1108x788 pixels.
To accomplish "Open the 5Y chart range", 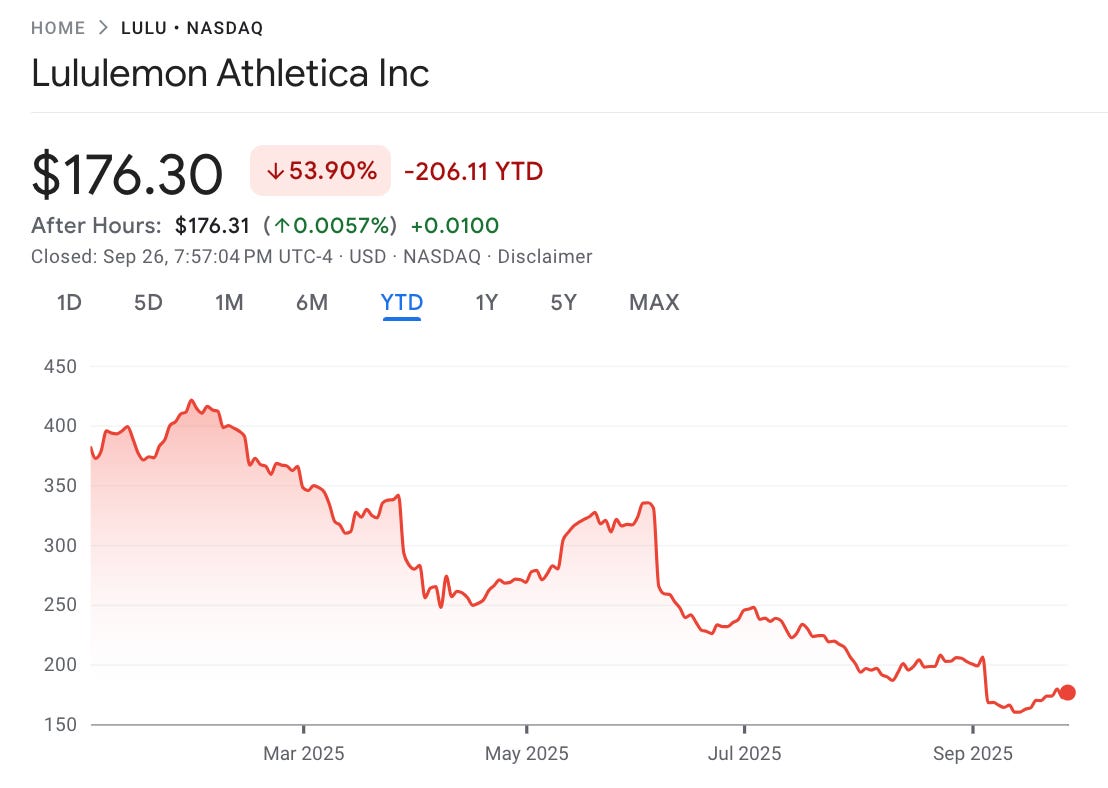I will 563,302.
